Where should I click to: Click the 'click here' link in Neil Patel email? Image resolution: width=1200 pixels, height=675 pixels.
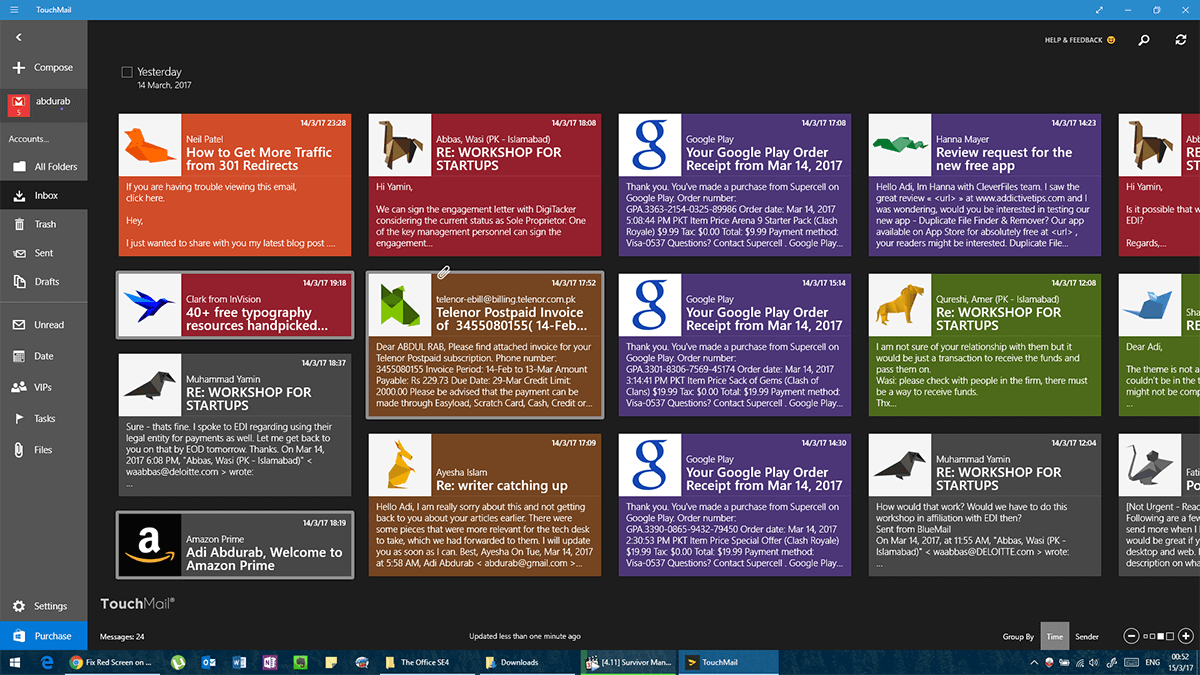tap(145, 198)
